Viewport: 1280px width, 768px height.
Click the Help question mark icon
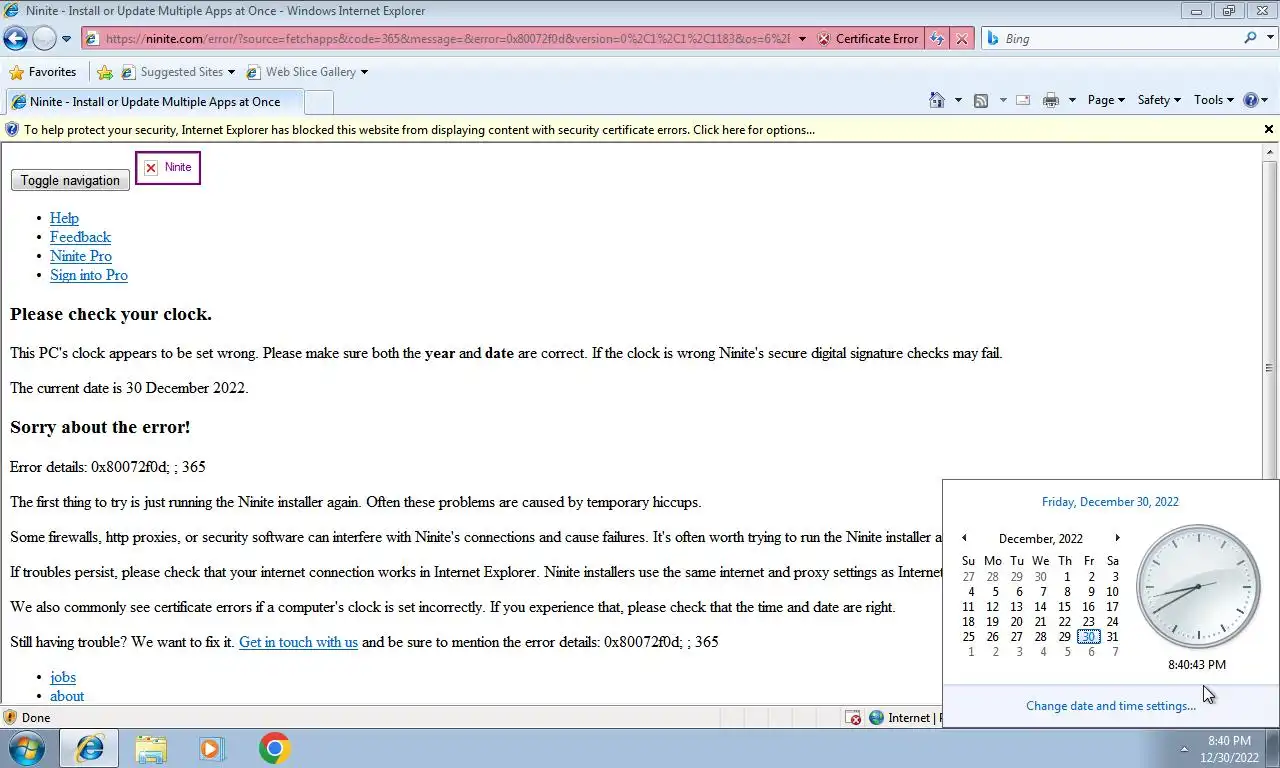tap(1251, 100)
